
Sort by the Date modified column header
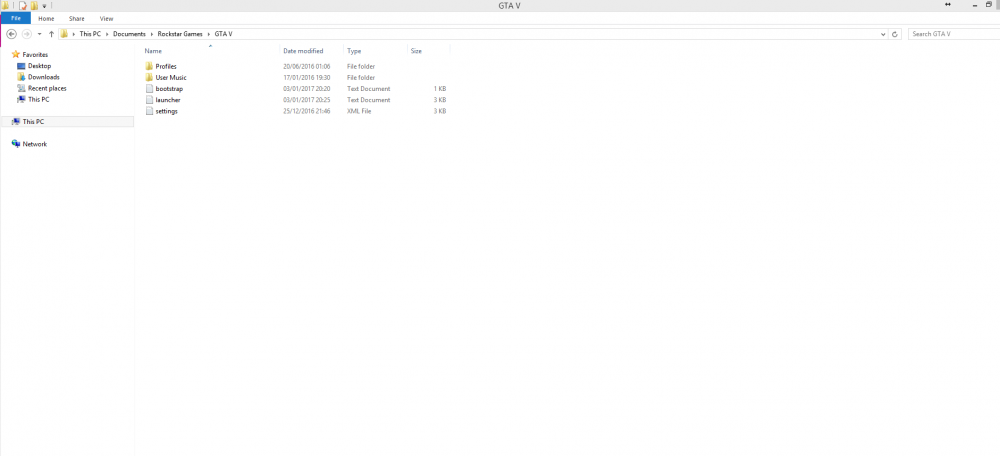pyautogui.click(x=304, y=51)
